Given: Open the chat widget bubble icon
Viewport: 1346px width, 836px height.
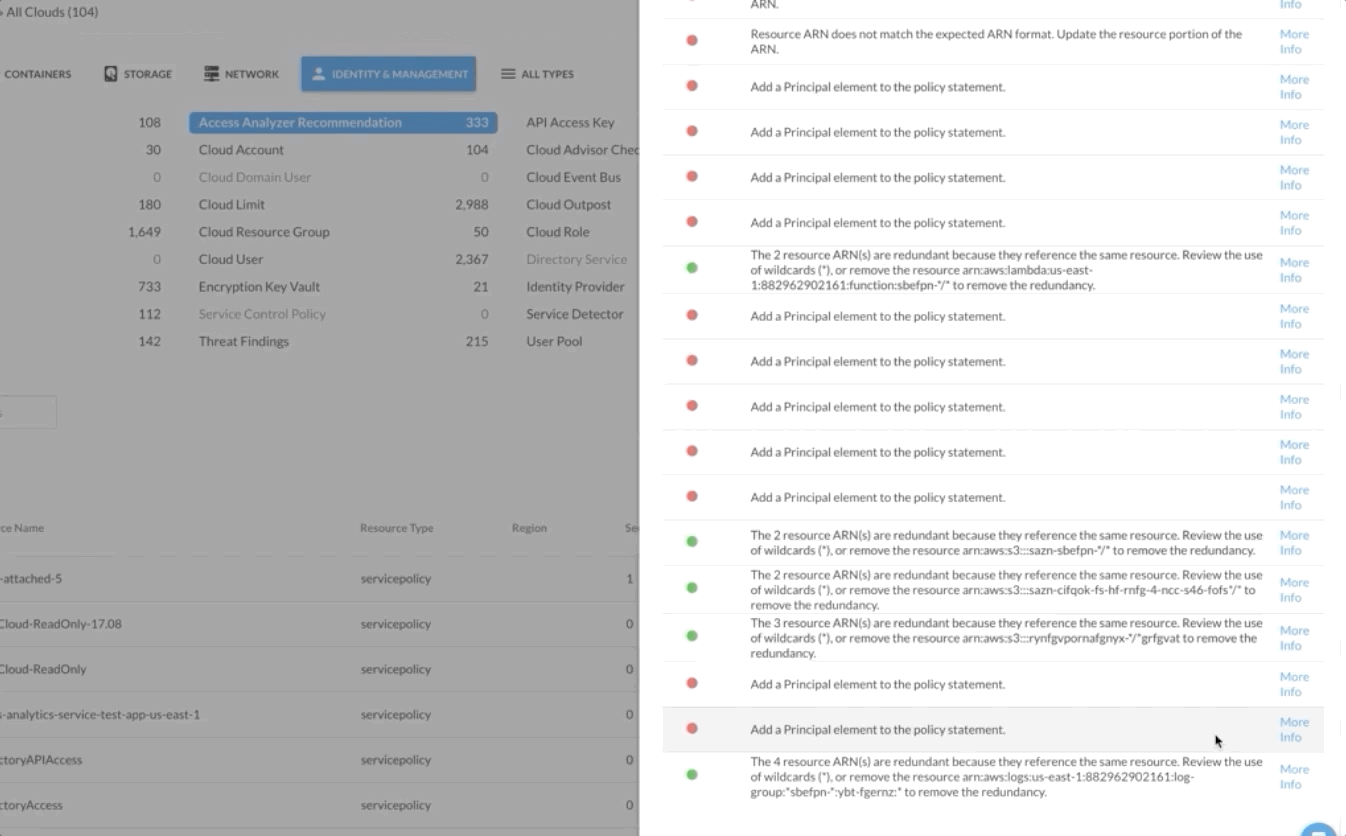Looking at the screenshot, I should [x=1318, y=829].
